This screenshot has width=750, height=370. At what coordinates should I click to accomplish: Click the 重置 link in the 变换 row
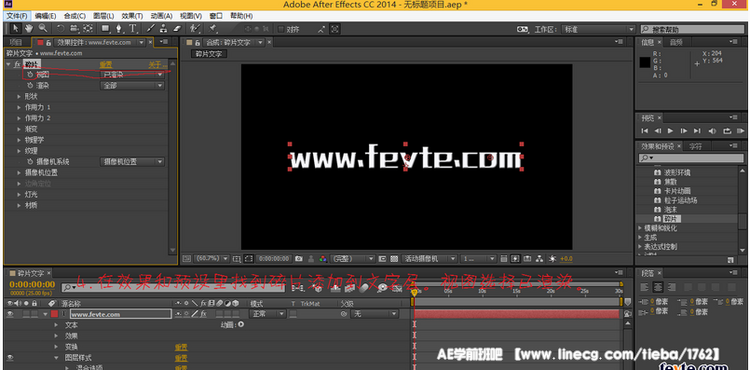coord(181,347)
